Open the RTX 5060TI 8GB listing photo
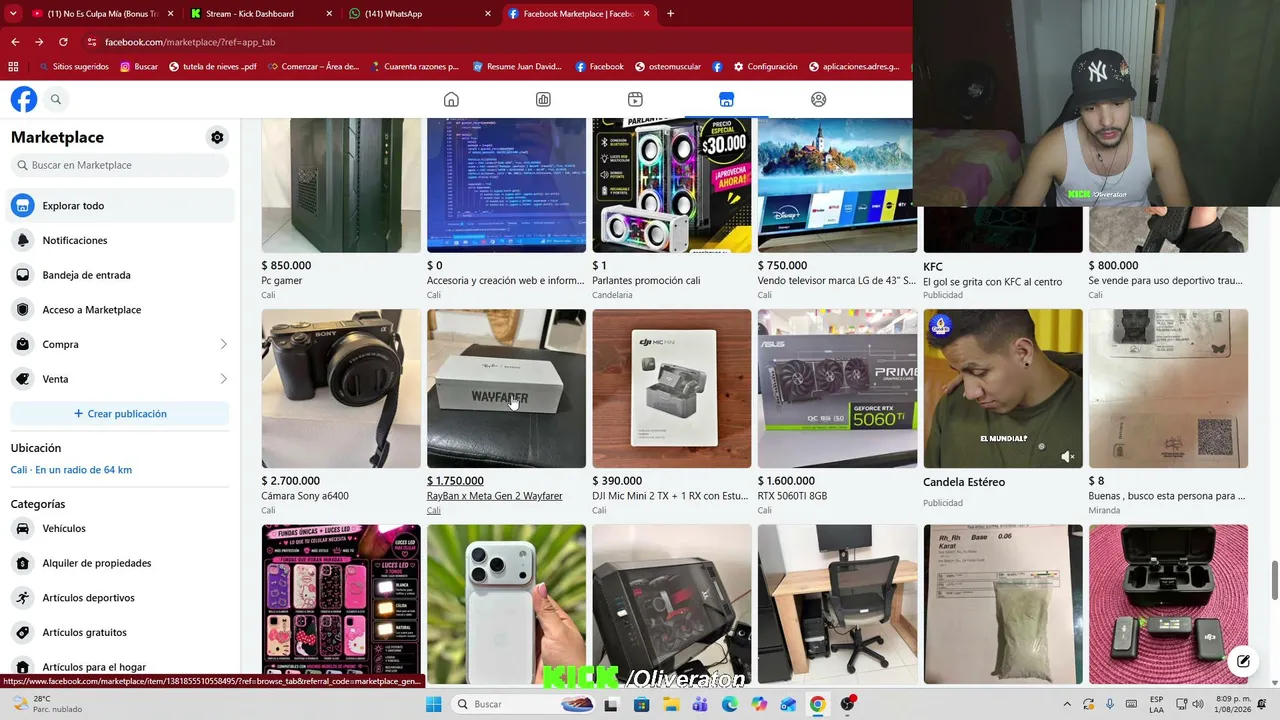Screen dimensions: 1280x720 [x=837, y=388]
